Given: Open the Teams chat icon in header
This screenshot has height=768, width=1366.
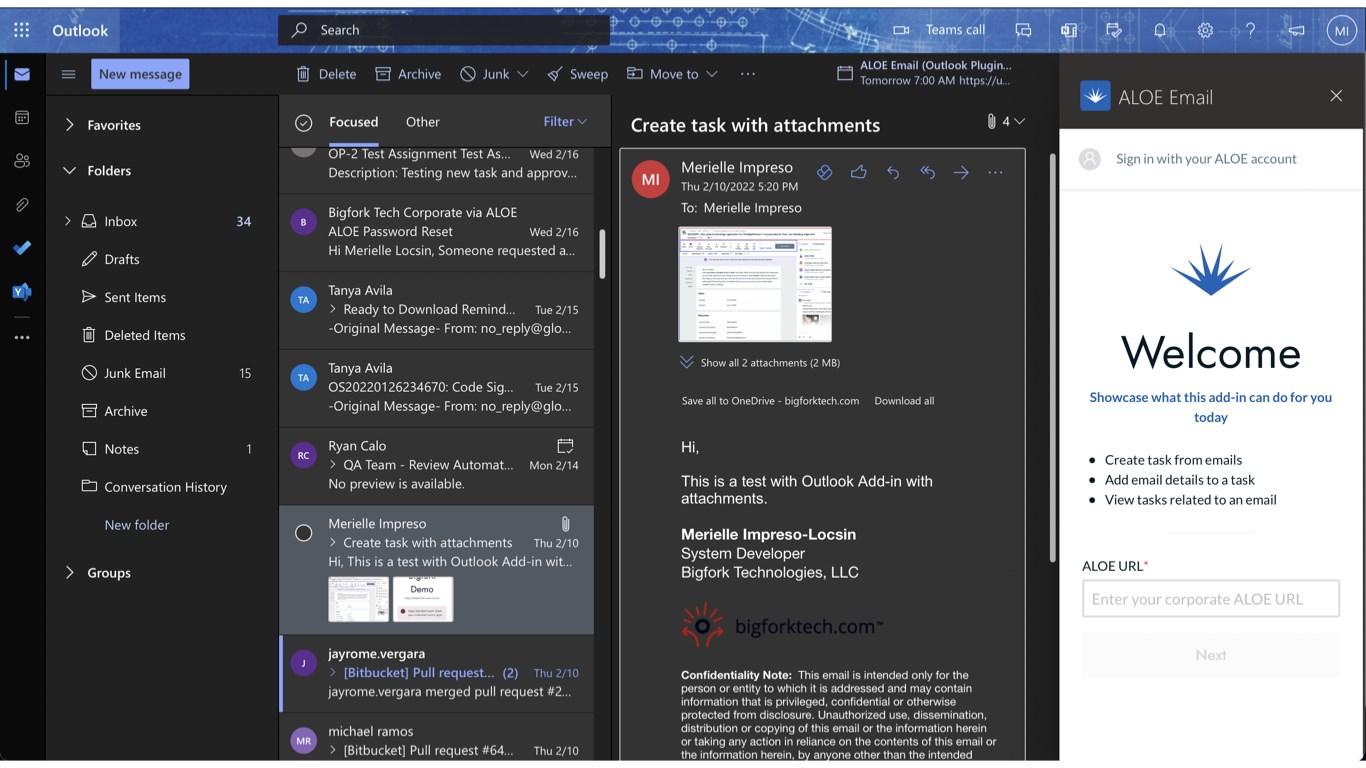Looking at the screenshot, I should [1023, 30].
